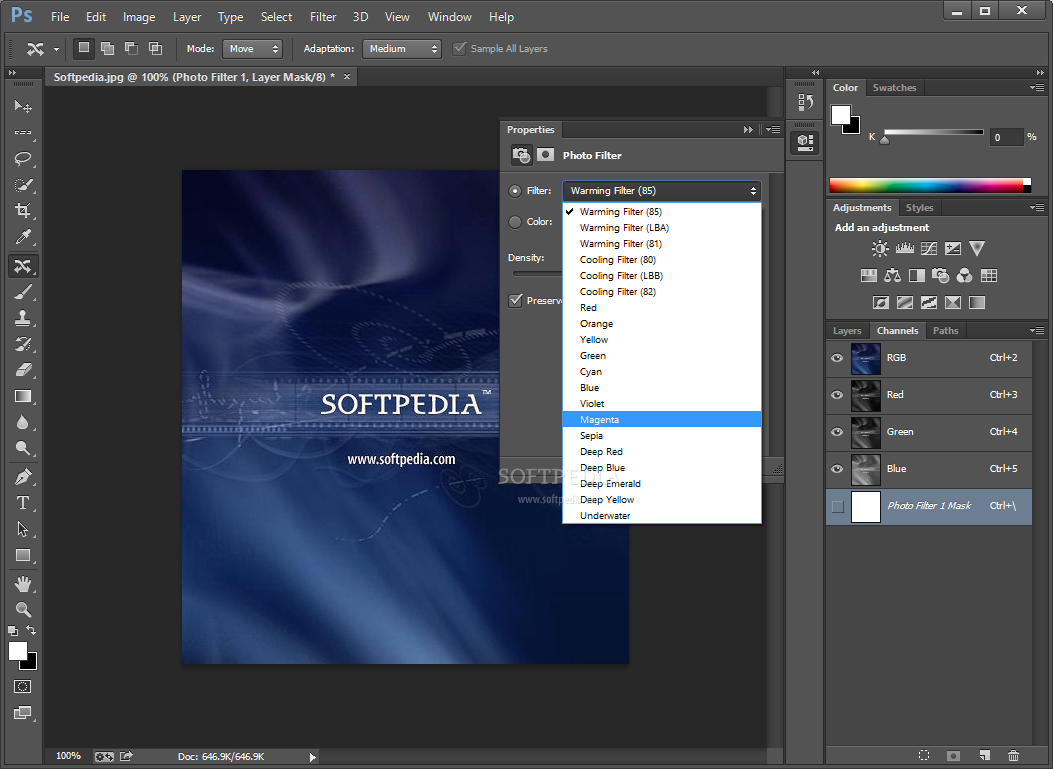The height and width of the screenshot is (769, 1053).
Task: Add Brightness/Contrast adjustment icon
Action: 880,249
